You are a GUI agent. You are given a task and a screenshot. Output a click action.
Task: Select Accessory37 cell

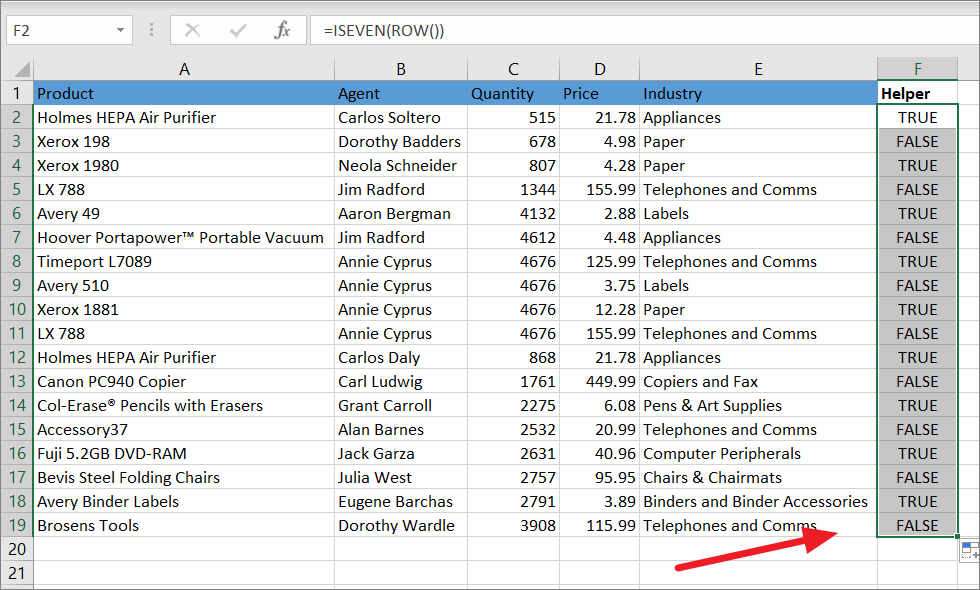(x=184, y=429)
